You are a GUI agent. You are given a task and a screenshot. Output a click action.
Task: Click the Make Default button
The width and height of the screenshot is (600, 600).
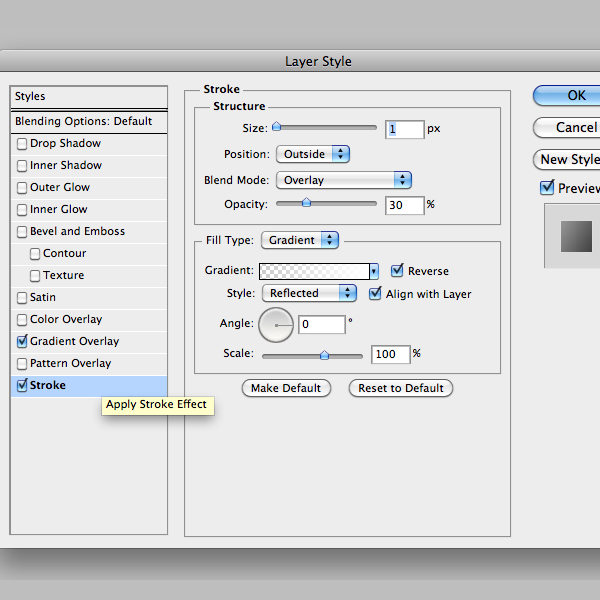pos(286,388)
